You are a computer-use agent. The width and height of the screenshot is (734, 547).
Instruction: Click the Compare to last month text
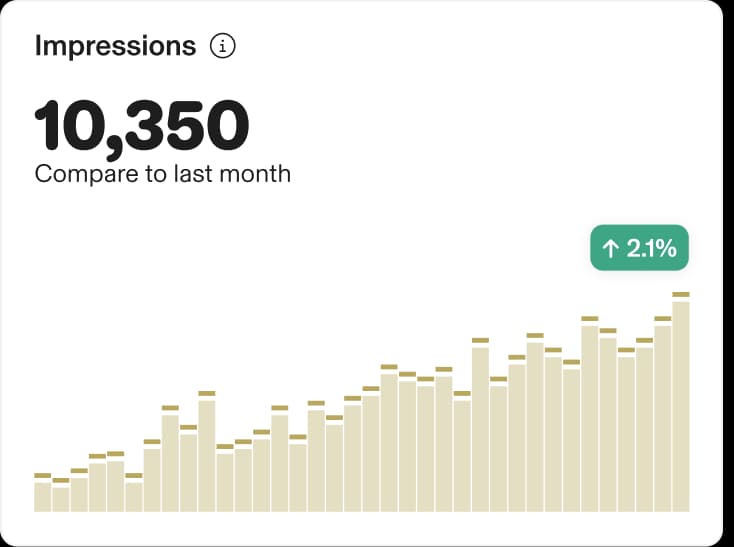coord(162,173)
